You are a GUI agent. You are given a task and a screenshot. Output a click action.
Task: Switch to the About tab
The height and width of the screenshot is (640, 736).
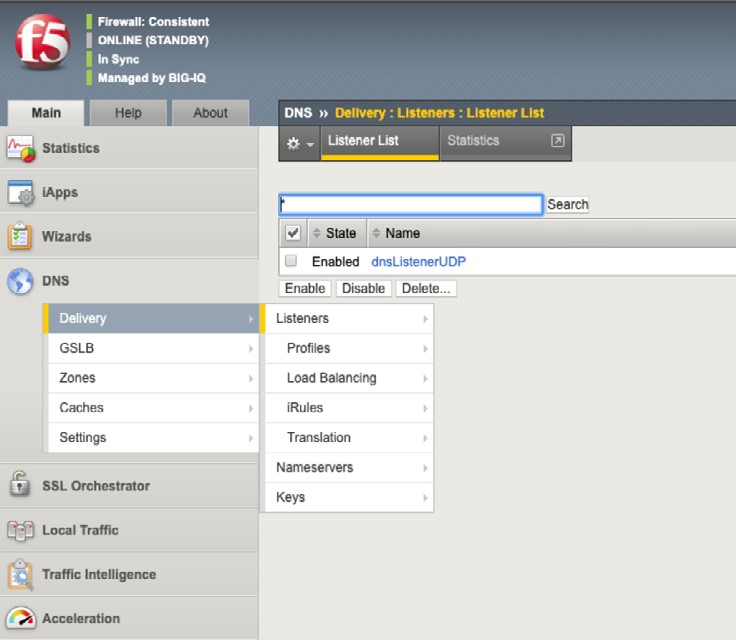click(210, 113)
